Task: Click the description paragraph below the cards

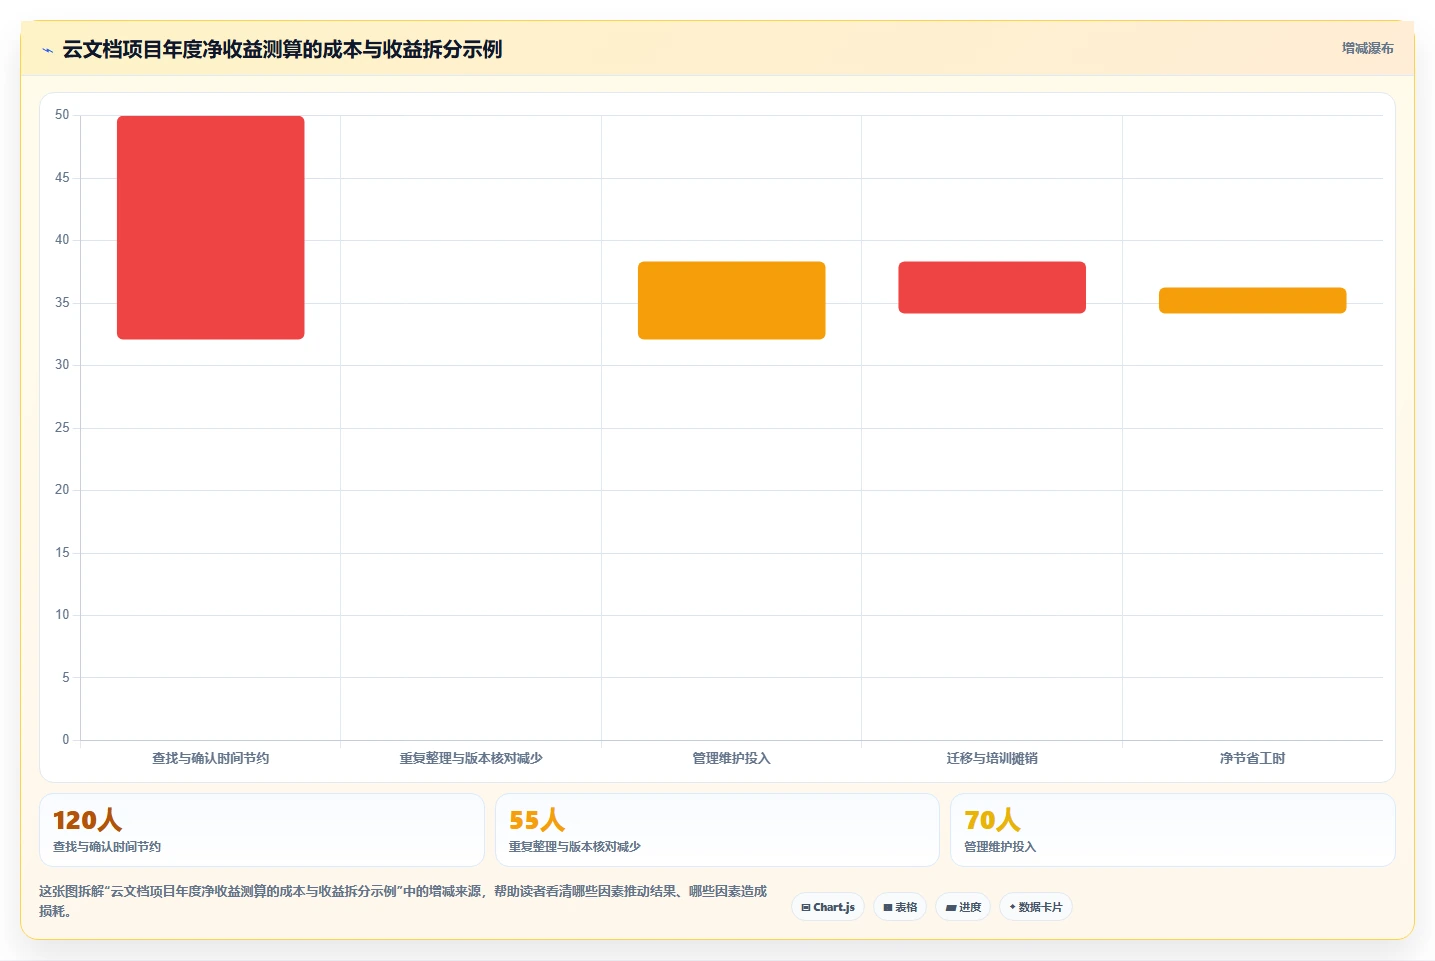Action: (403, 901)
